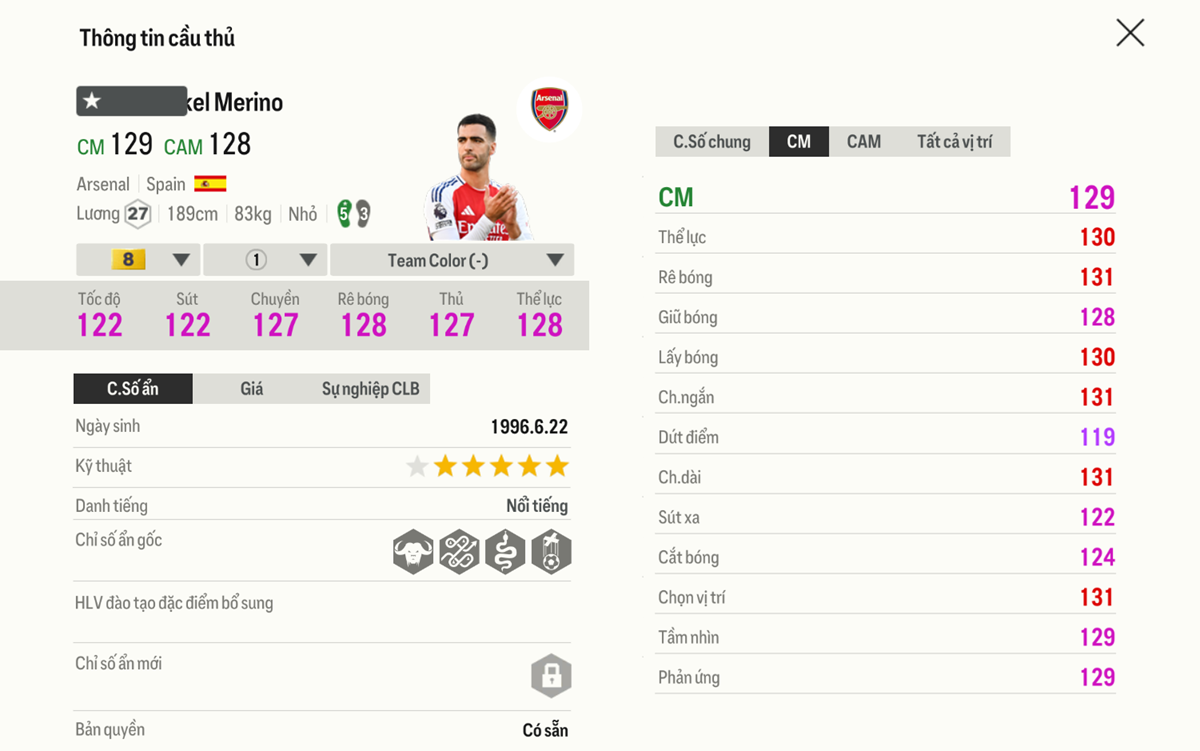
Task: Click the Arsenal club crest icon
Action: pyautogui.click(x=549, y=108)
